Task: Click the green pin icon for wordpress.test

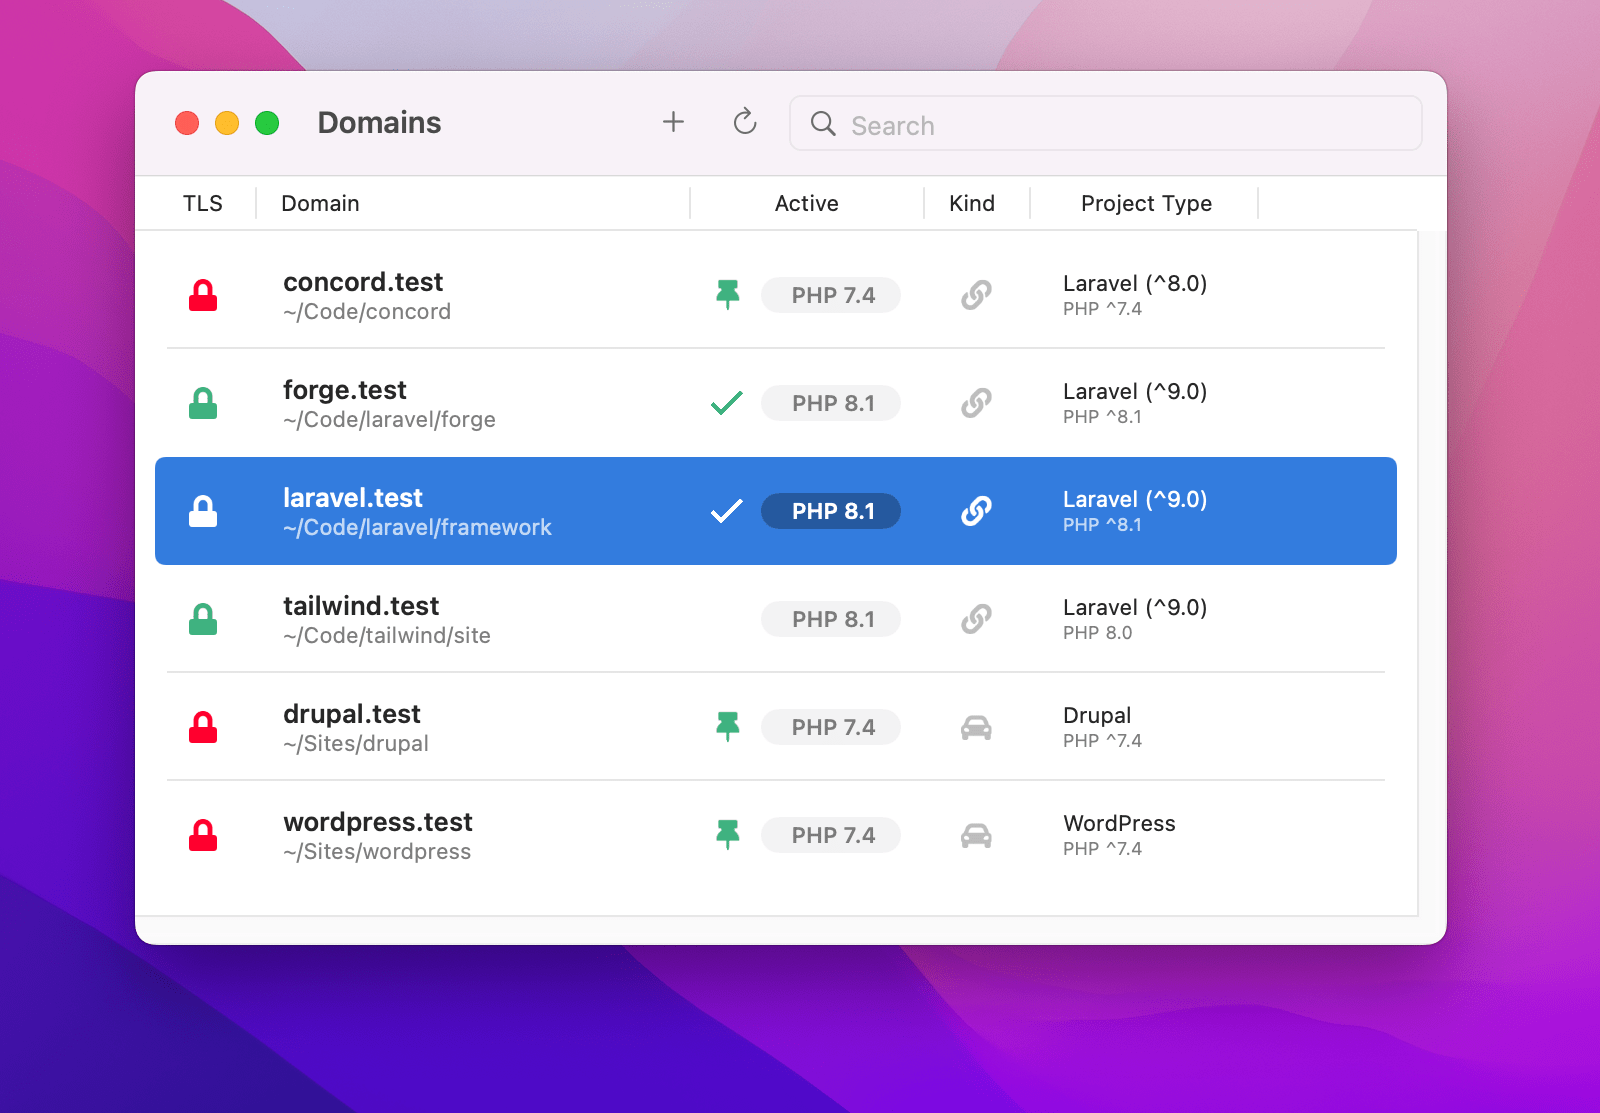Action: (728, 835)
